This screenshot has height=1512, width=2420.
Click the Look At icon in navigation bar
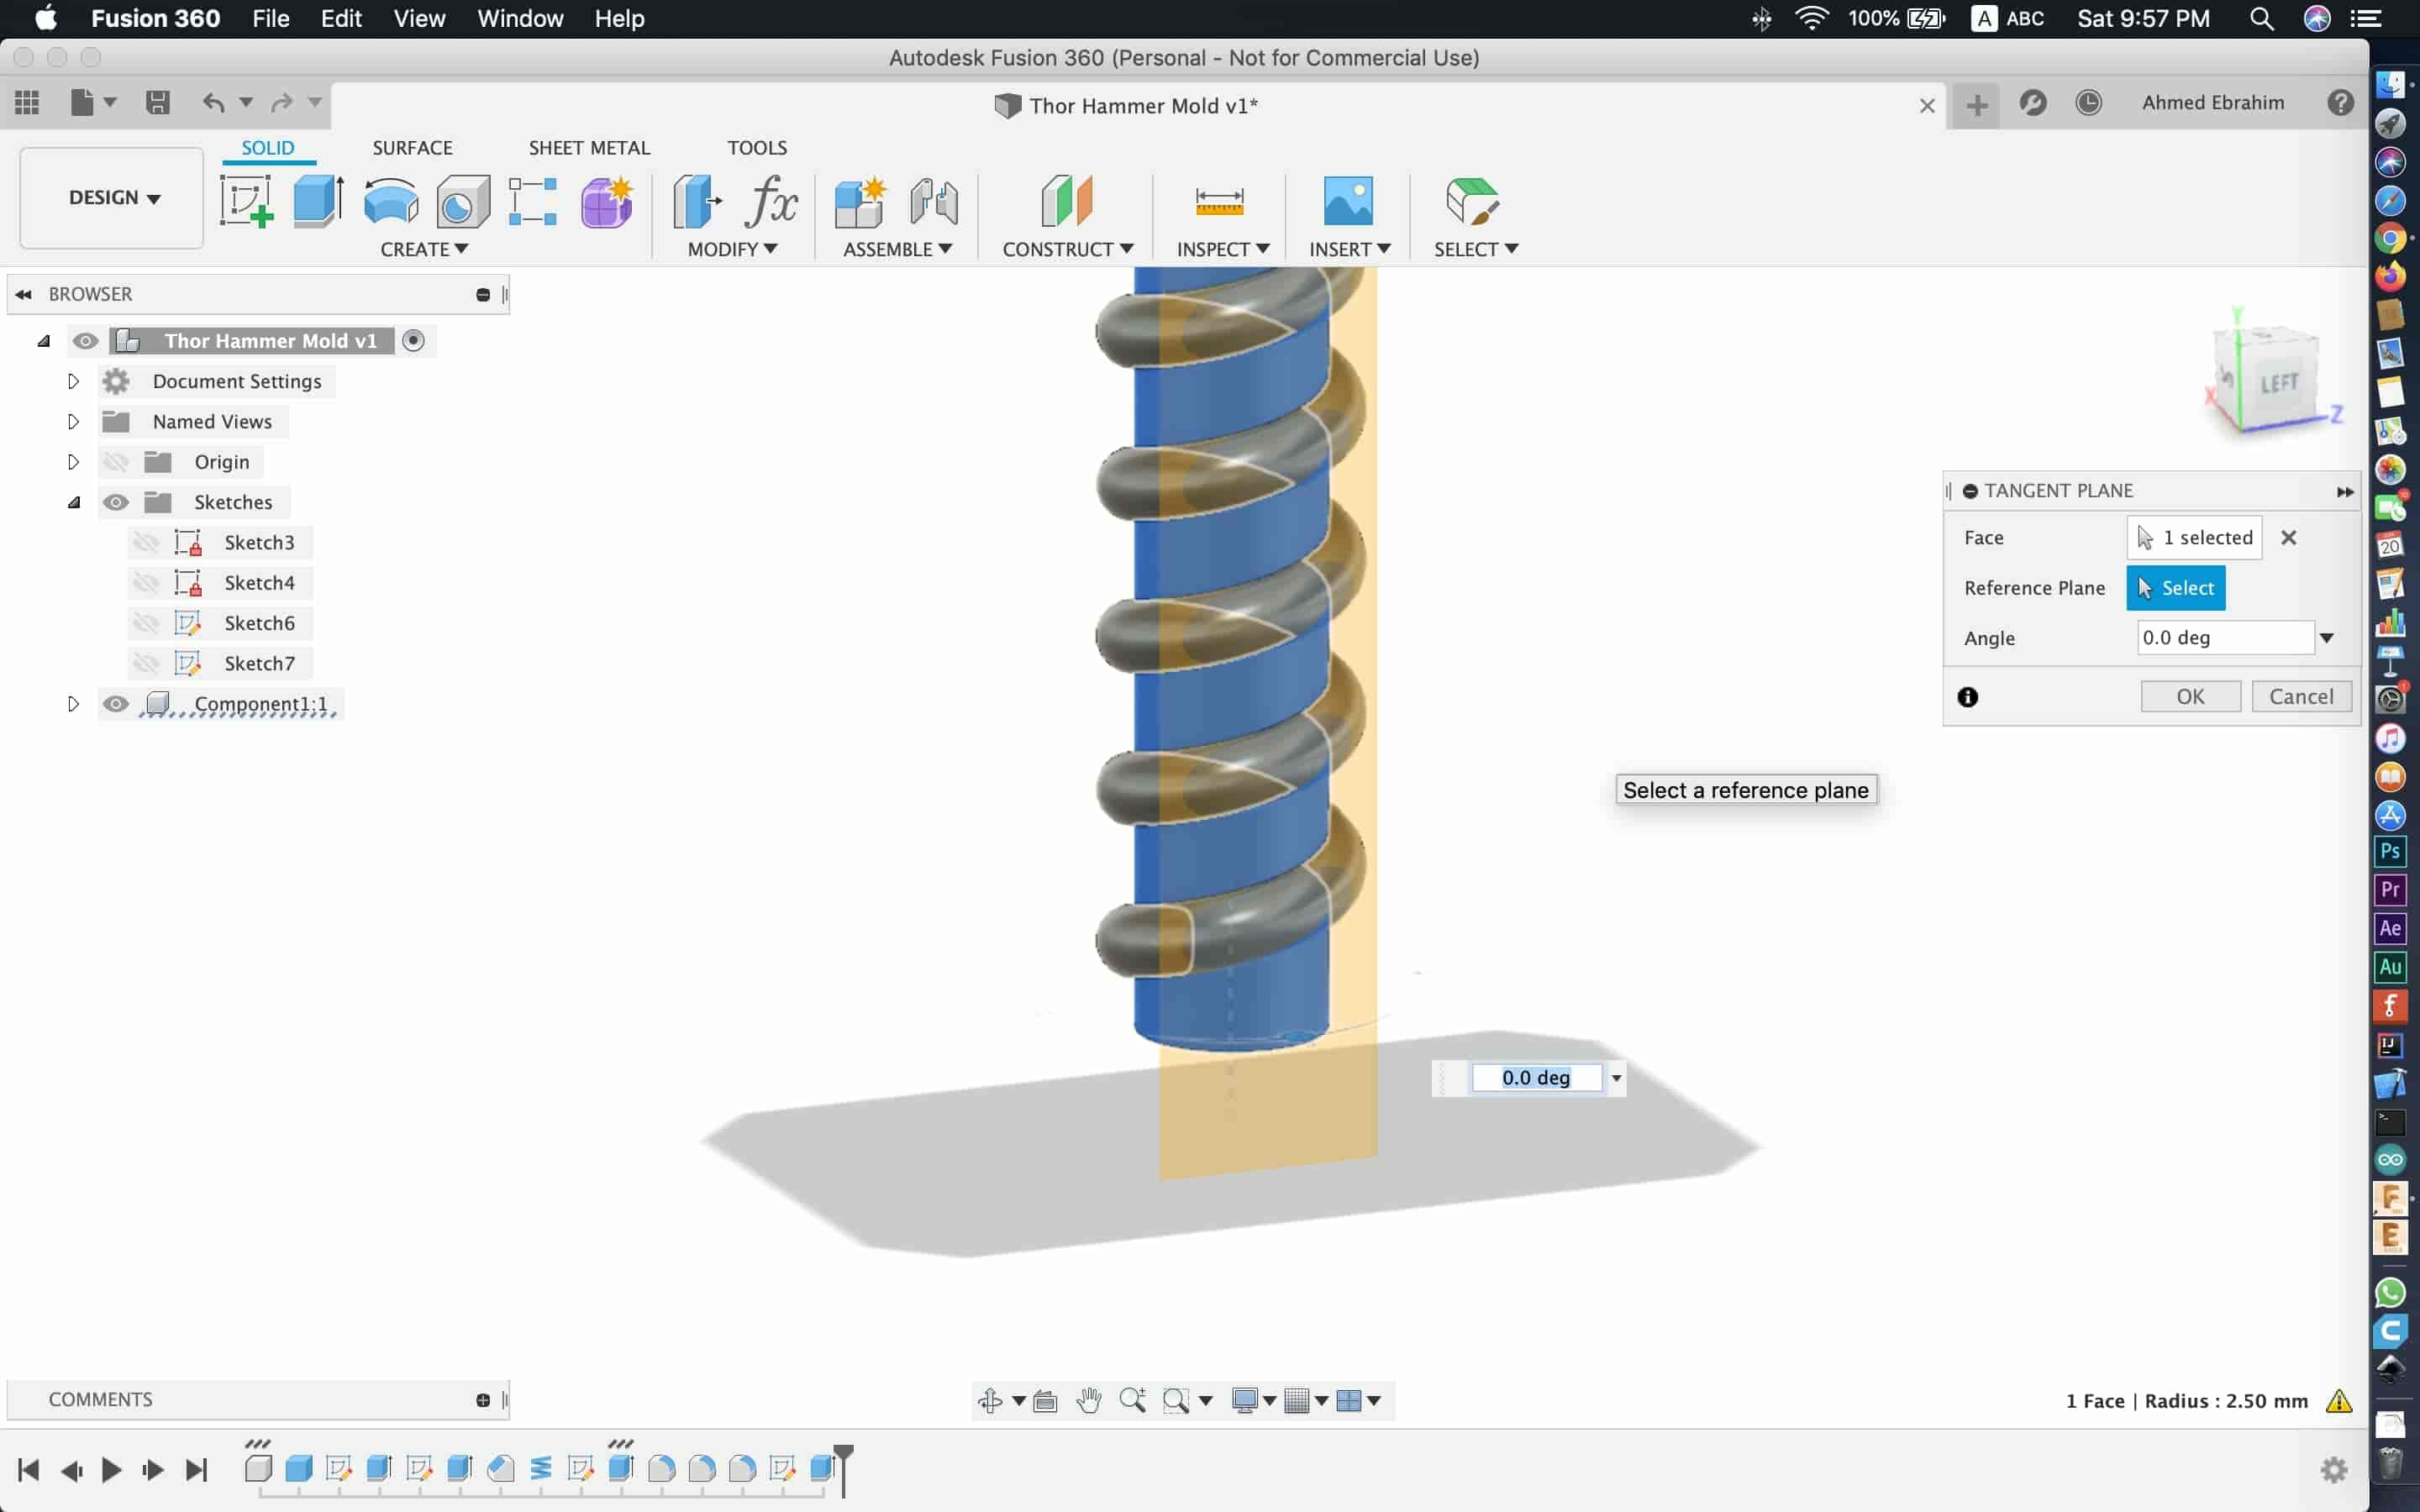click(1045, 1400)
